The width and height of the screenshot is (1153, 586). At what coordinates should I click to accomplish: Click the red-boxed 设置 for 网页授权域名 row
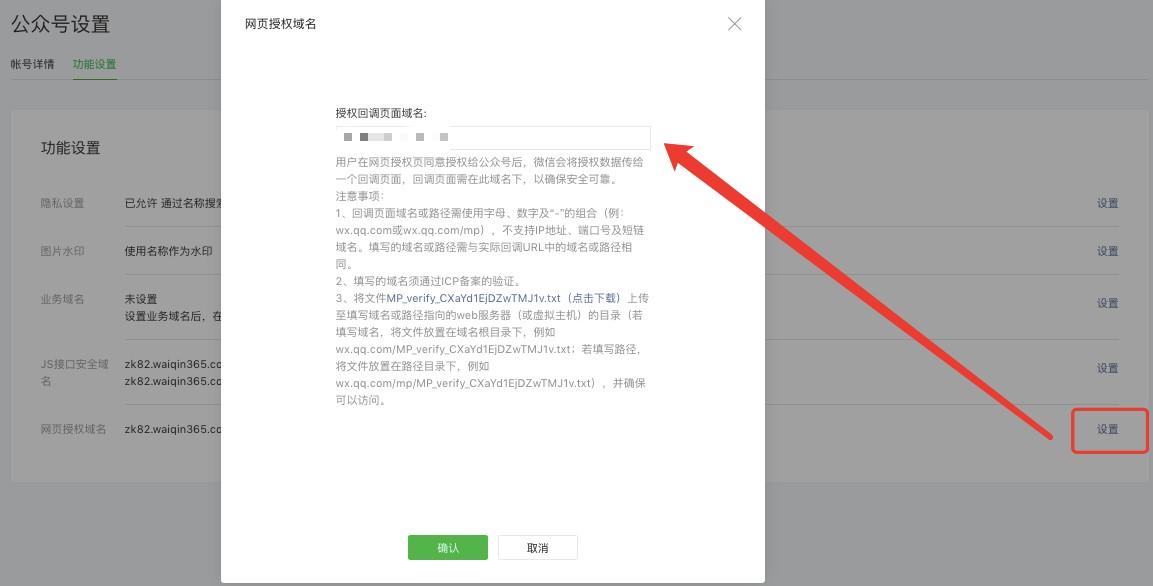(x=1107, y=429)
